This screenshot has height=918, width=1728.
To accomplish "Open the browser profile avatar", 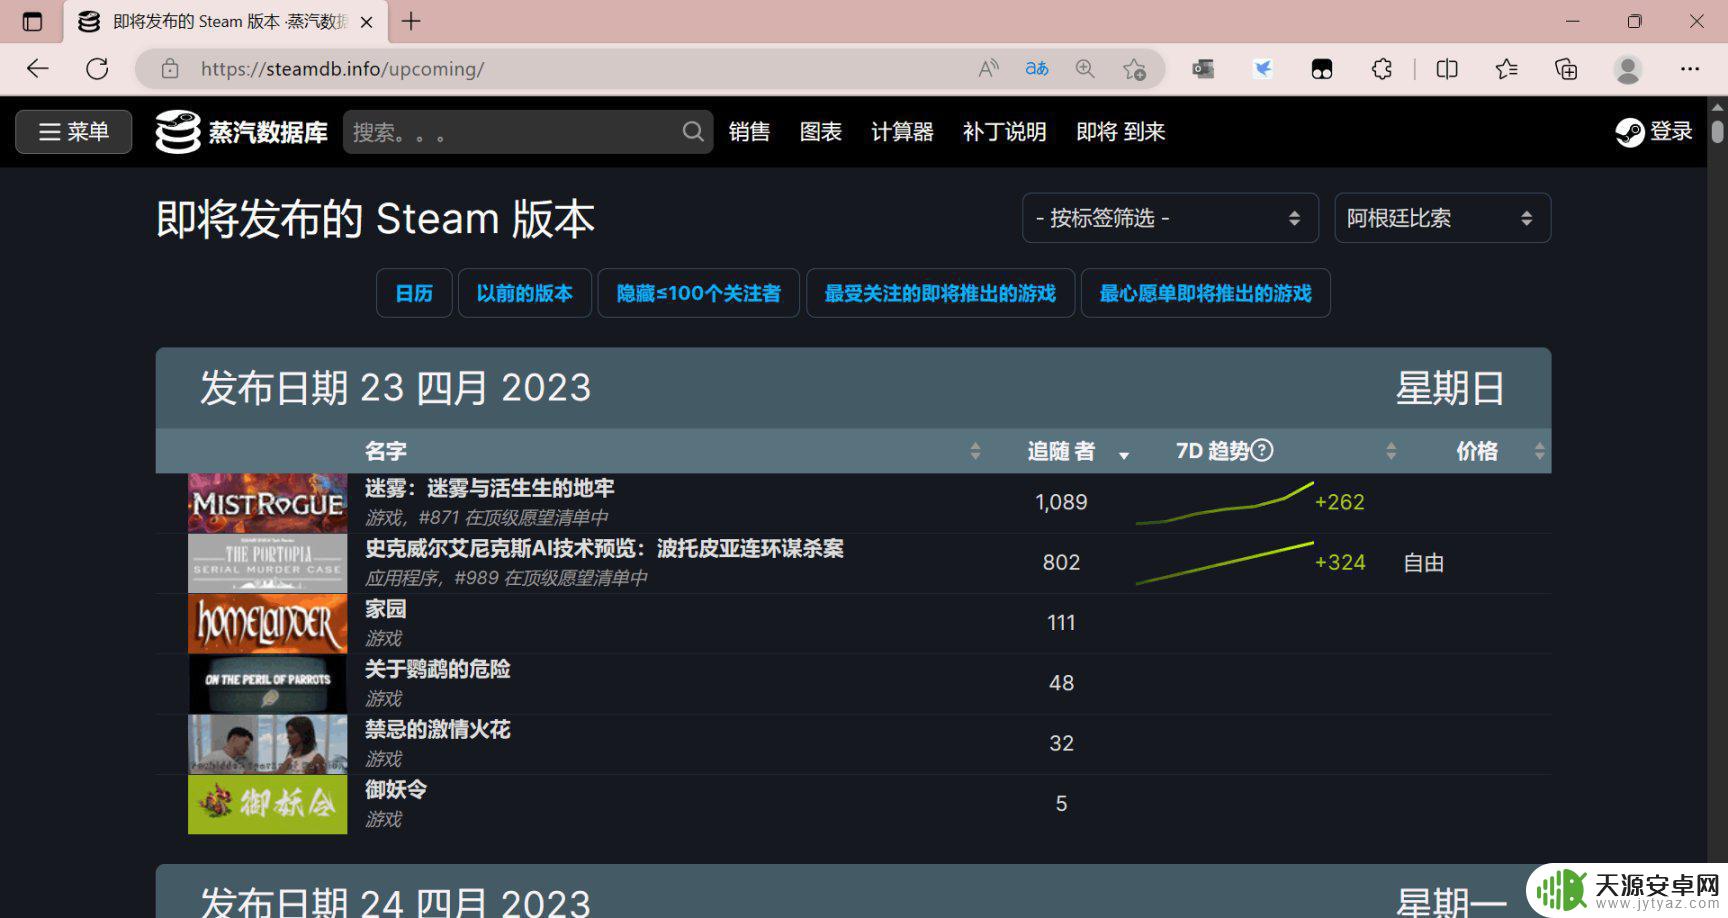I will (1628, 69).
